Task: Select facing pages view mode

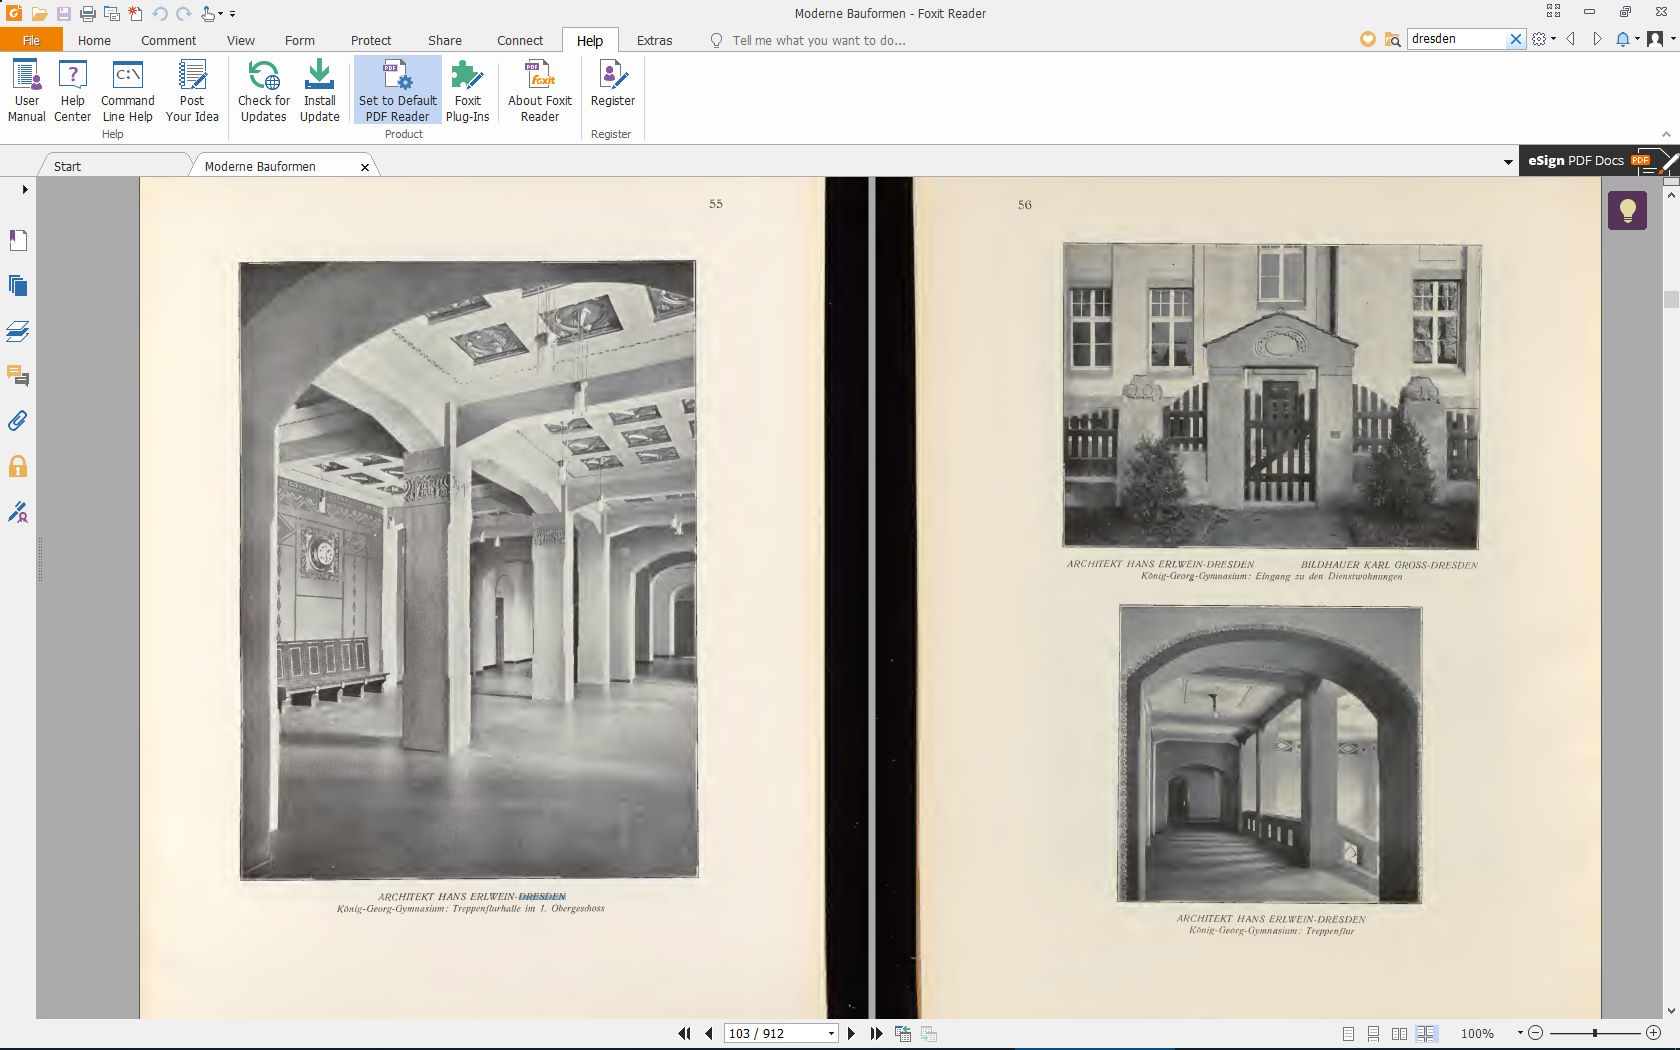Action: 1399,1033
